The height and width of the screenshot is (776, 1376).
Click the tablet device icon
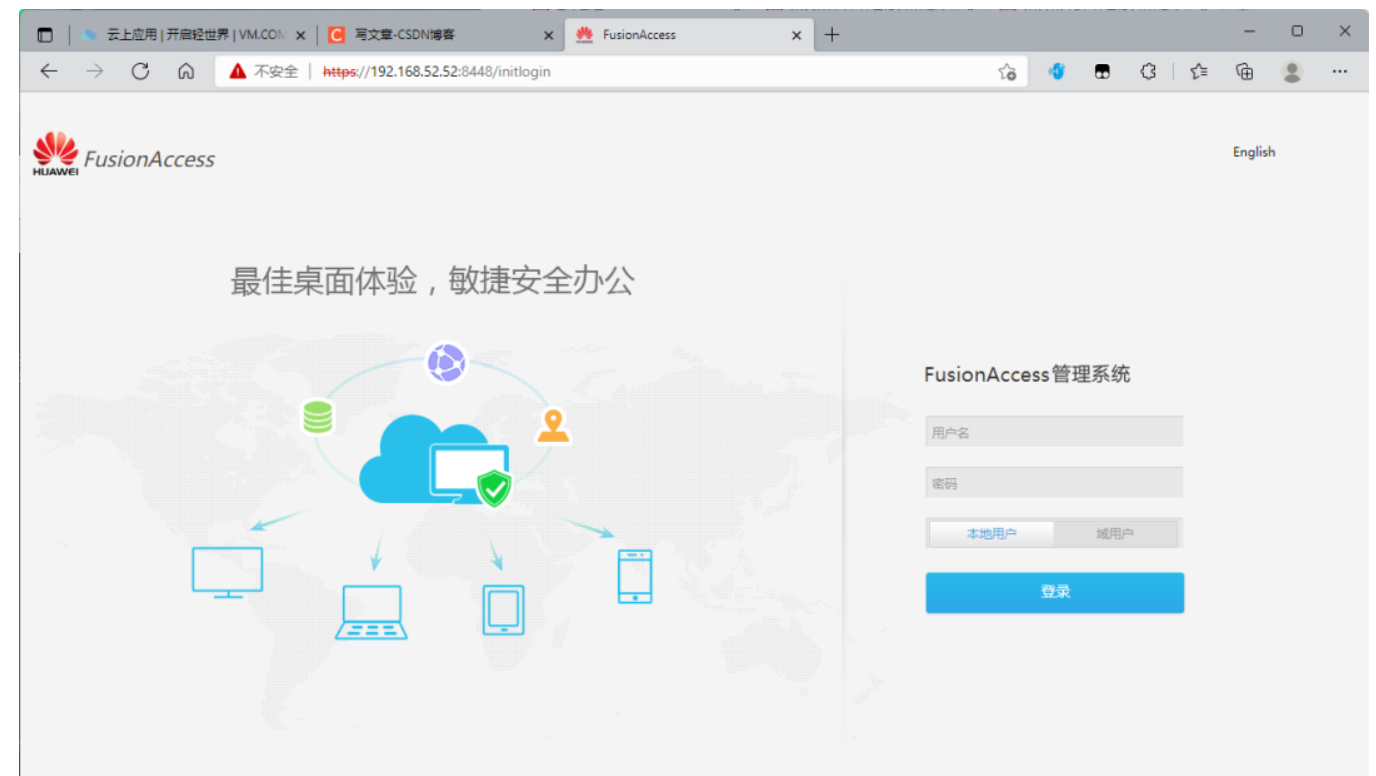point(503,609)
